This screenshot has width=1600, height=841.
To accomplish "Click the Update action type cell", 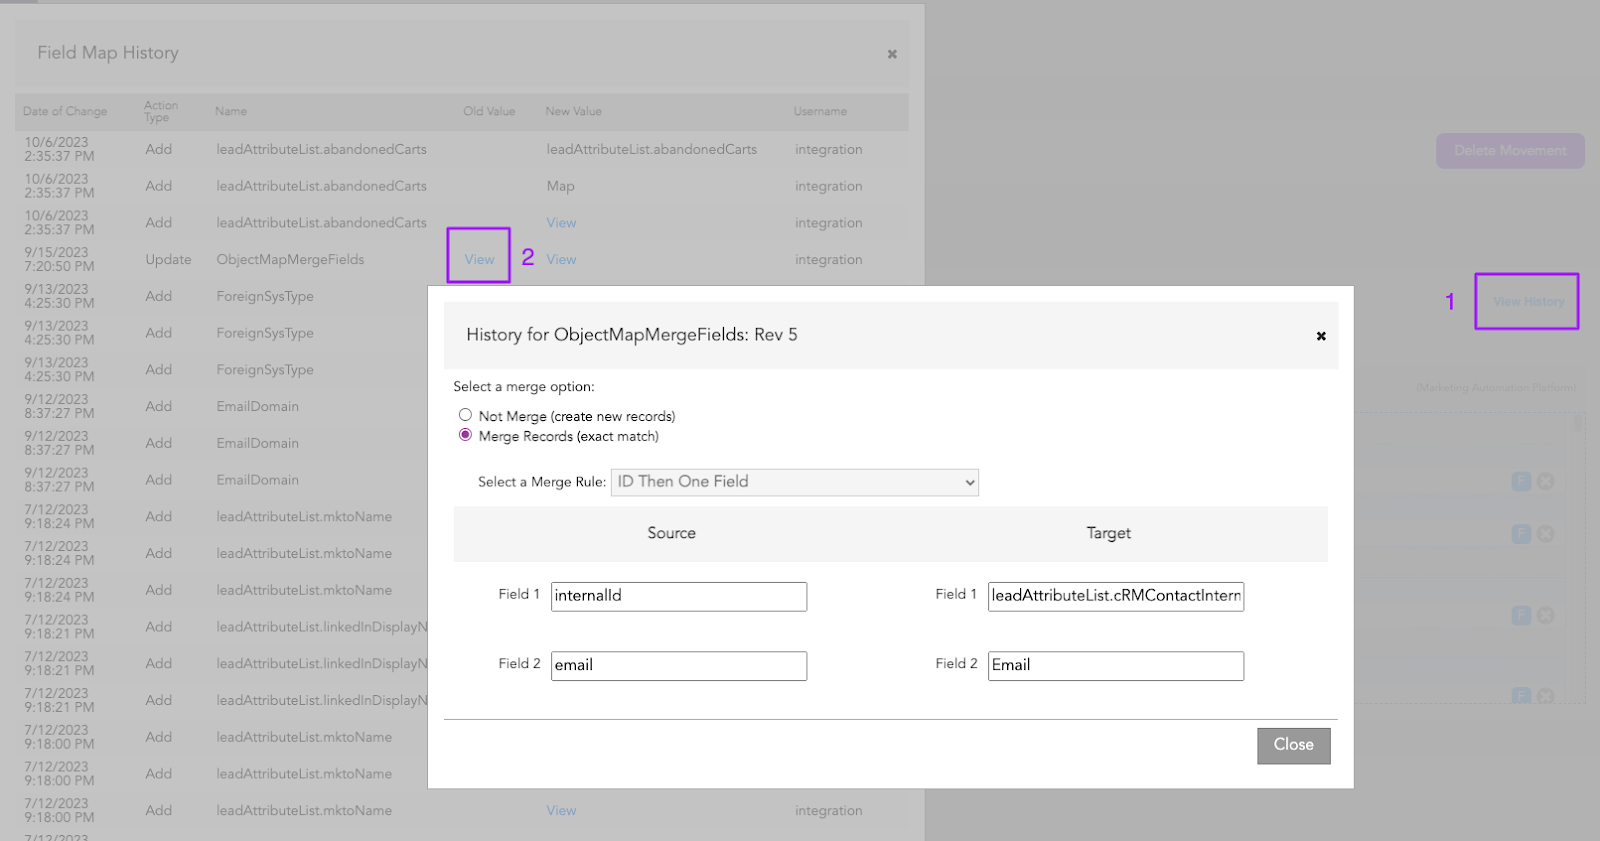I will [168, 259].
